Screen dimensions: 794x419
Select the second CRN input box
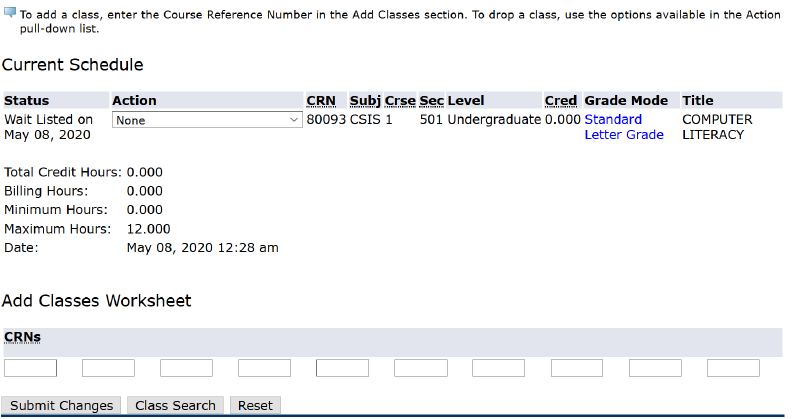tap(108, 368)
